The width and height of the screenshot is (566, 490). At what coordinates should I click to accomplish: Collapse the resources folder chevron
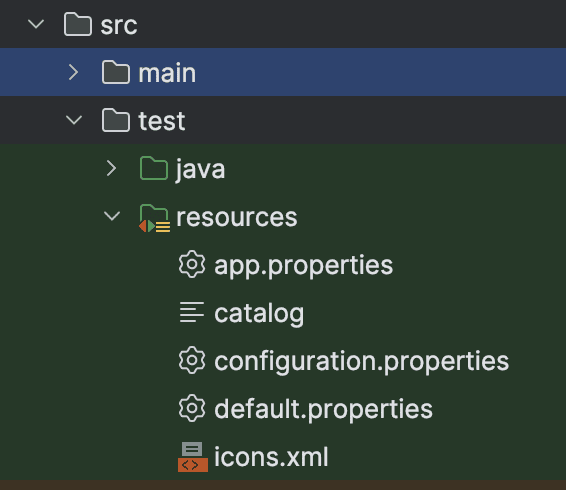pyautogui.click(x=112, y=216)
